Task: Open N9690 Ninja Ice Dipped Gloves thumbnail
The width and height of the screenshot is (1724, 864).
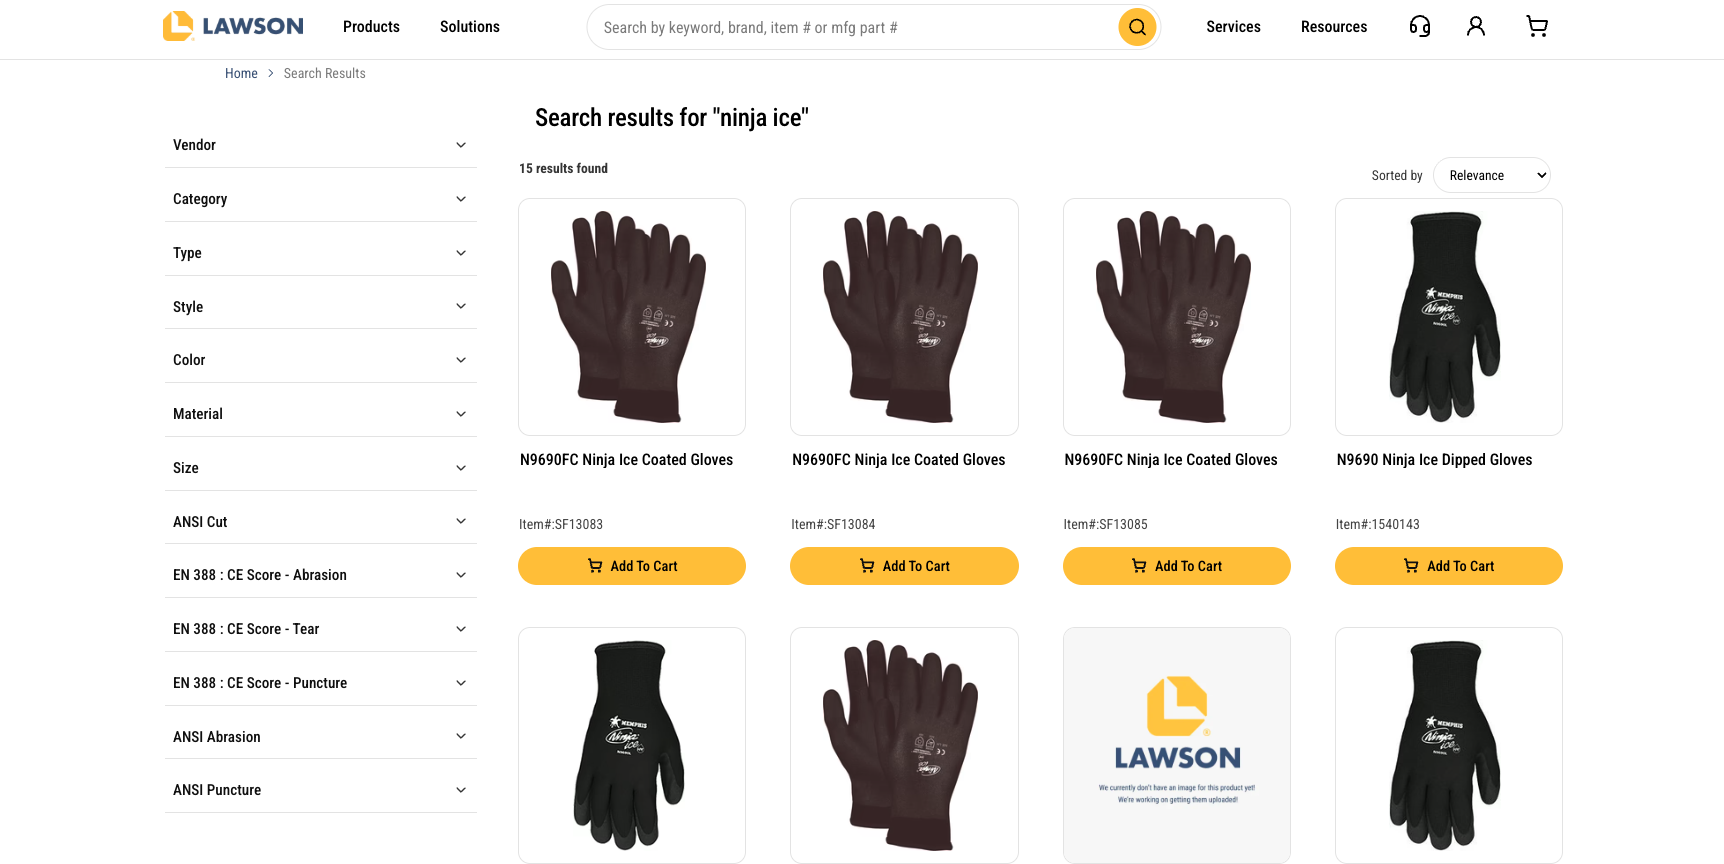Action: (x=1449, y=317)
